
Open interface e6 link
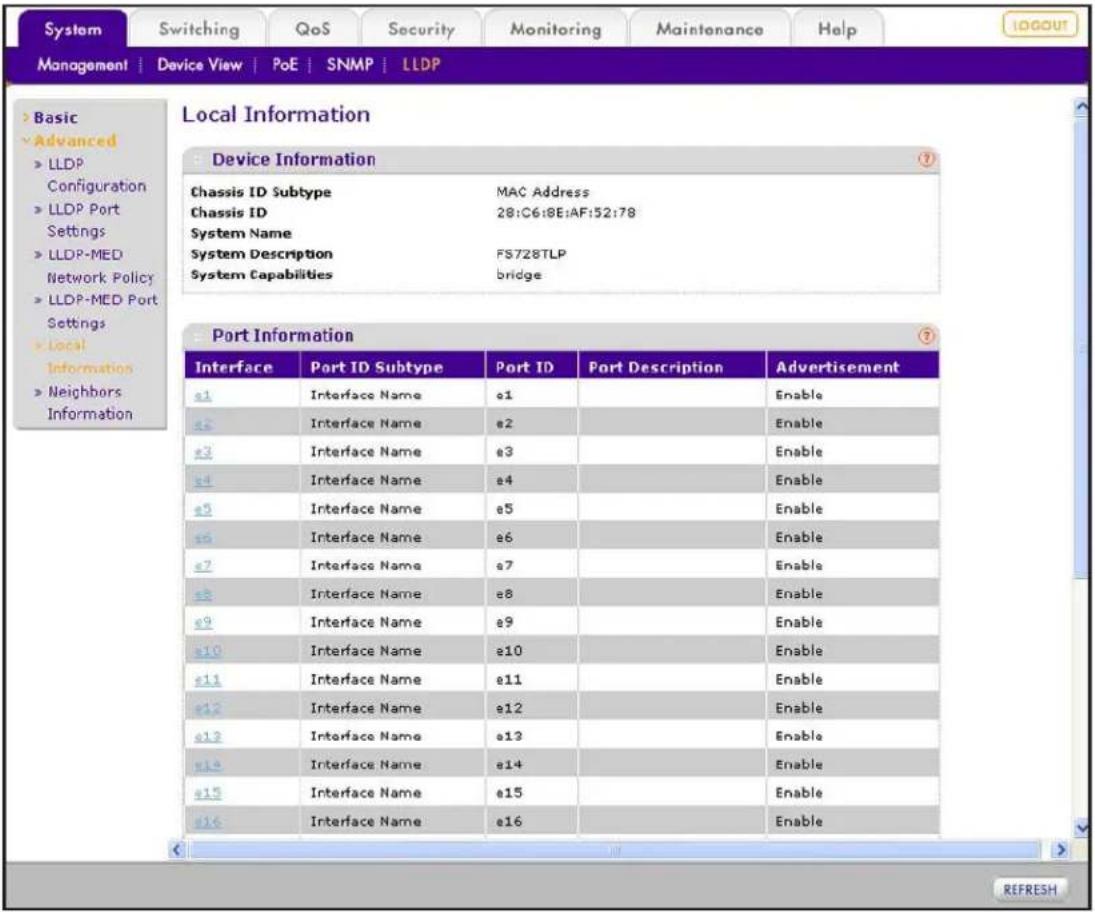203,538
